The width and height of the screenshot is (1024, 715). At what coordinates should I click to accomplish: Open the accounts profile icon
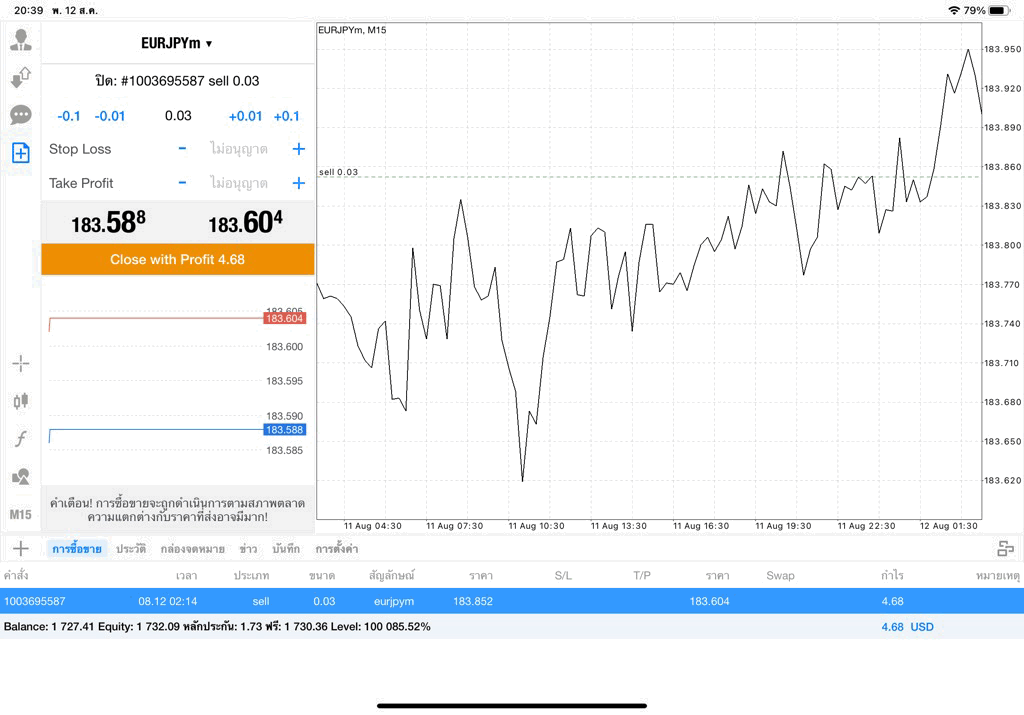point(20,40)
